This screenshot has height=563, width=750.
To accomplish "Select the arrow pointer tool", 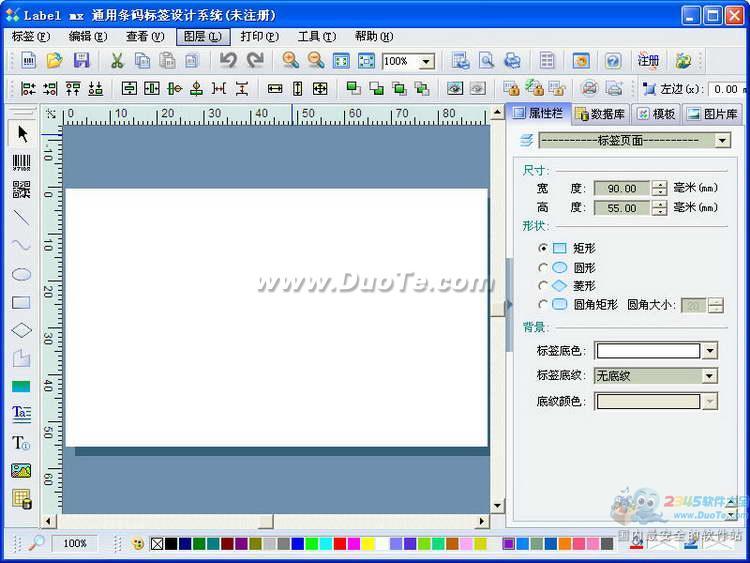I will 22,134.
